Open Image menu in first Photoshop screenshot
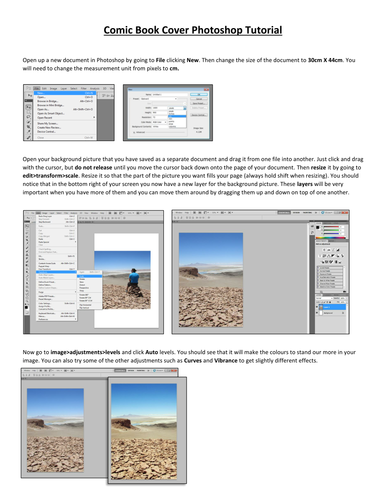 tap(54, 89)
